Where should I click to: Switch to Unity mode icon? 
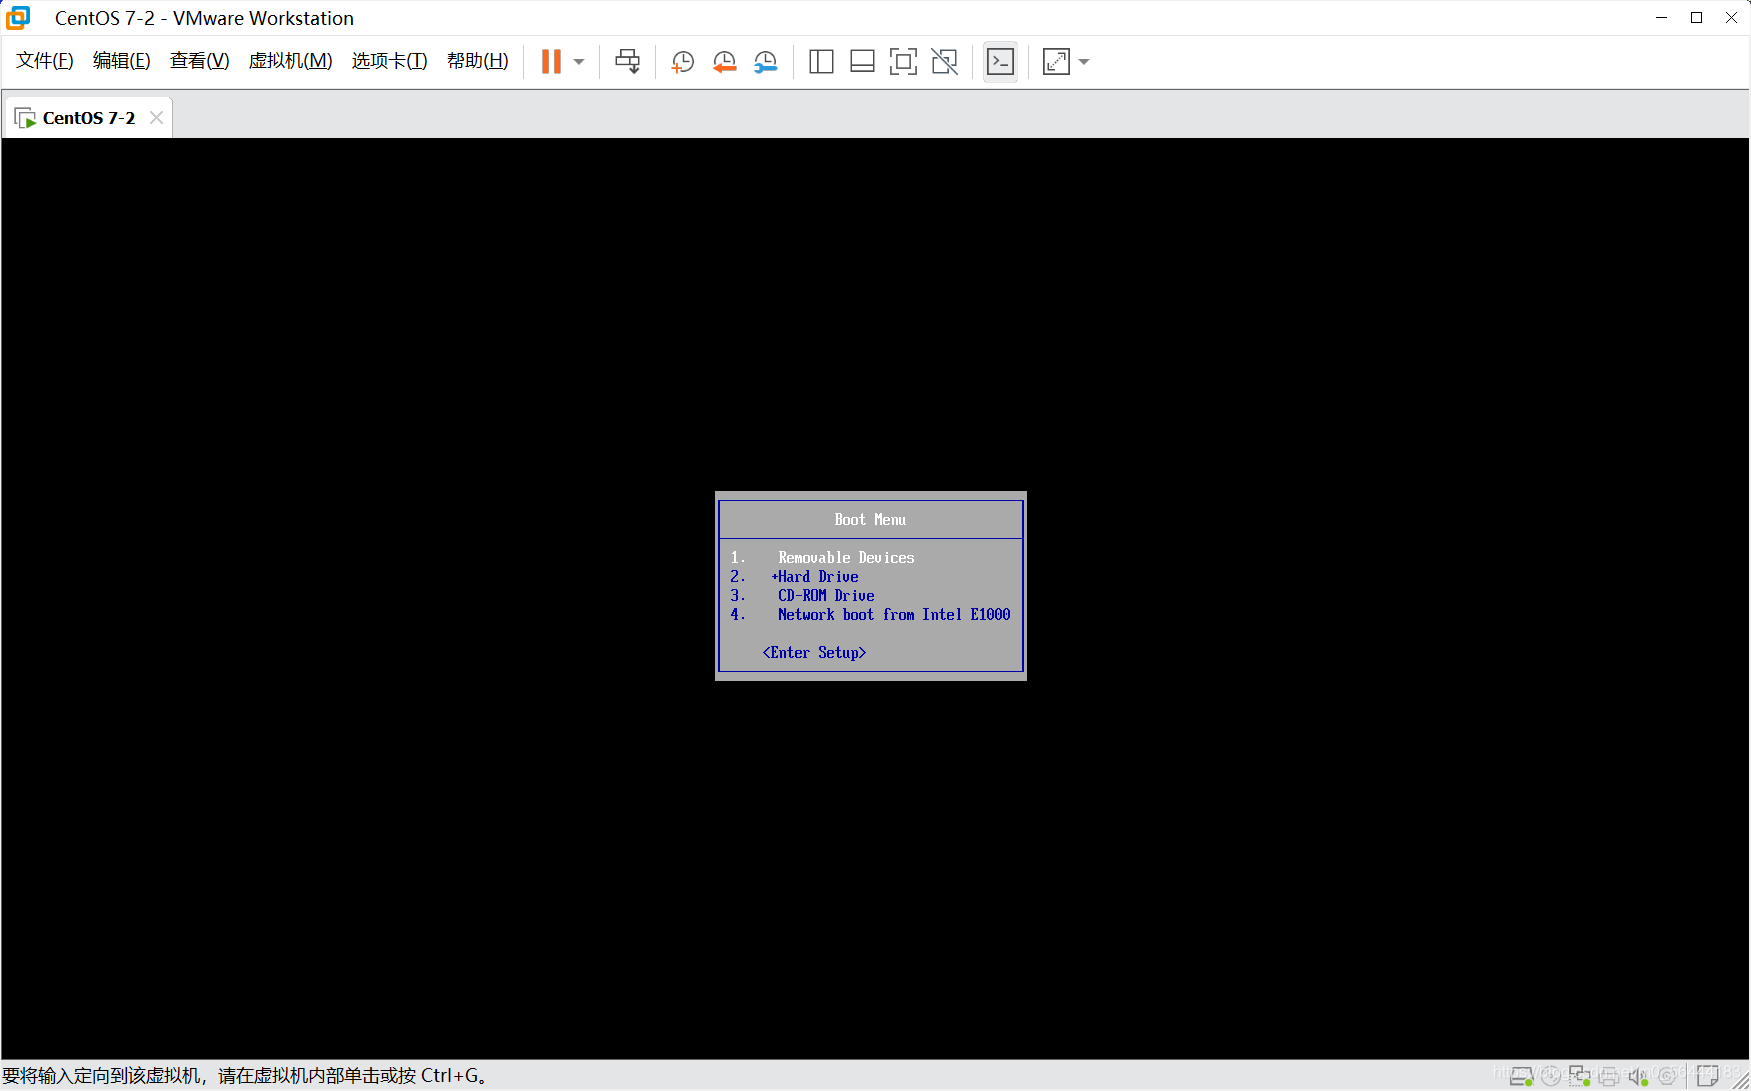[945, 62]
